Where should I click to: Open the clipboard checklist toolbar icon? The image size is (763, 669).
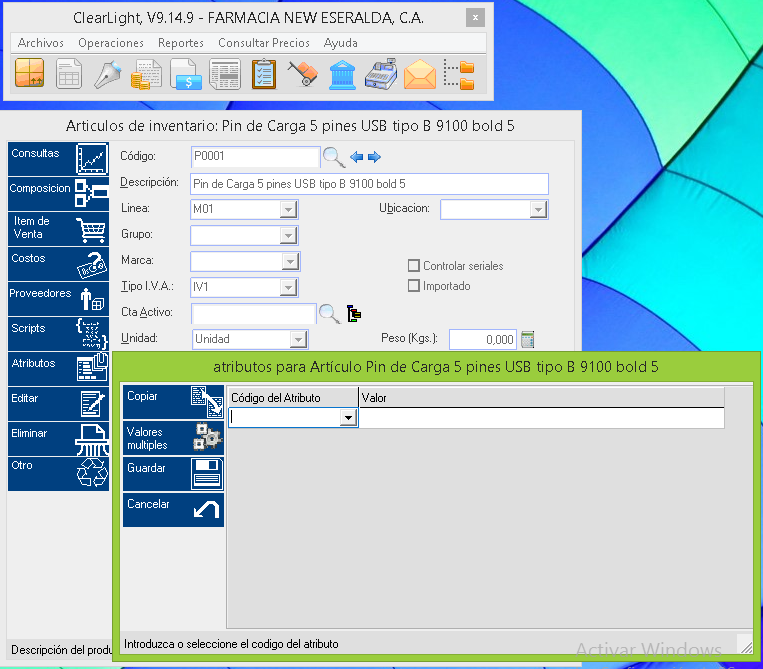264,75
